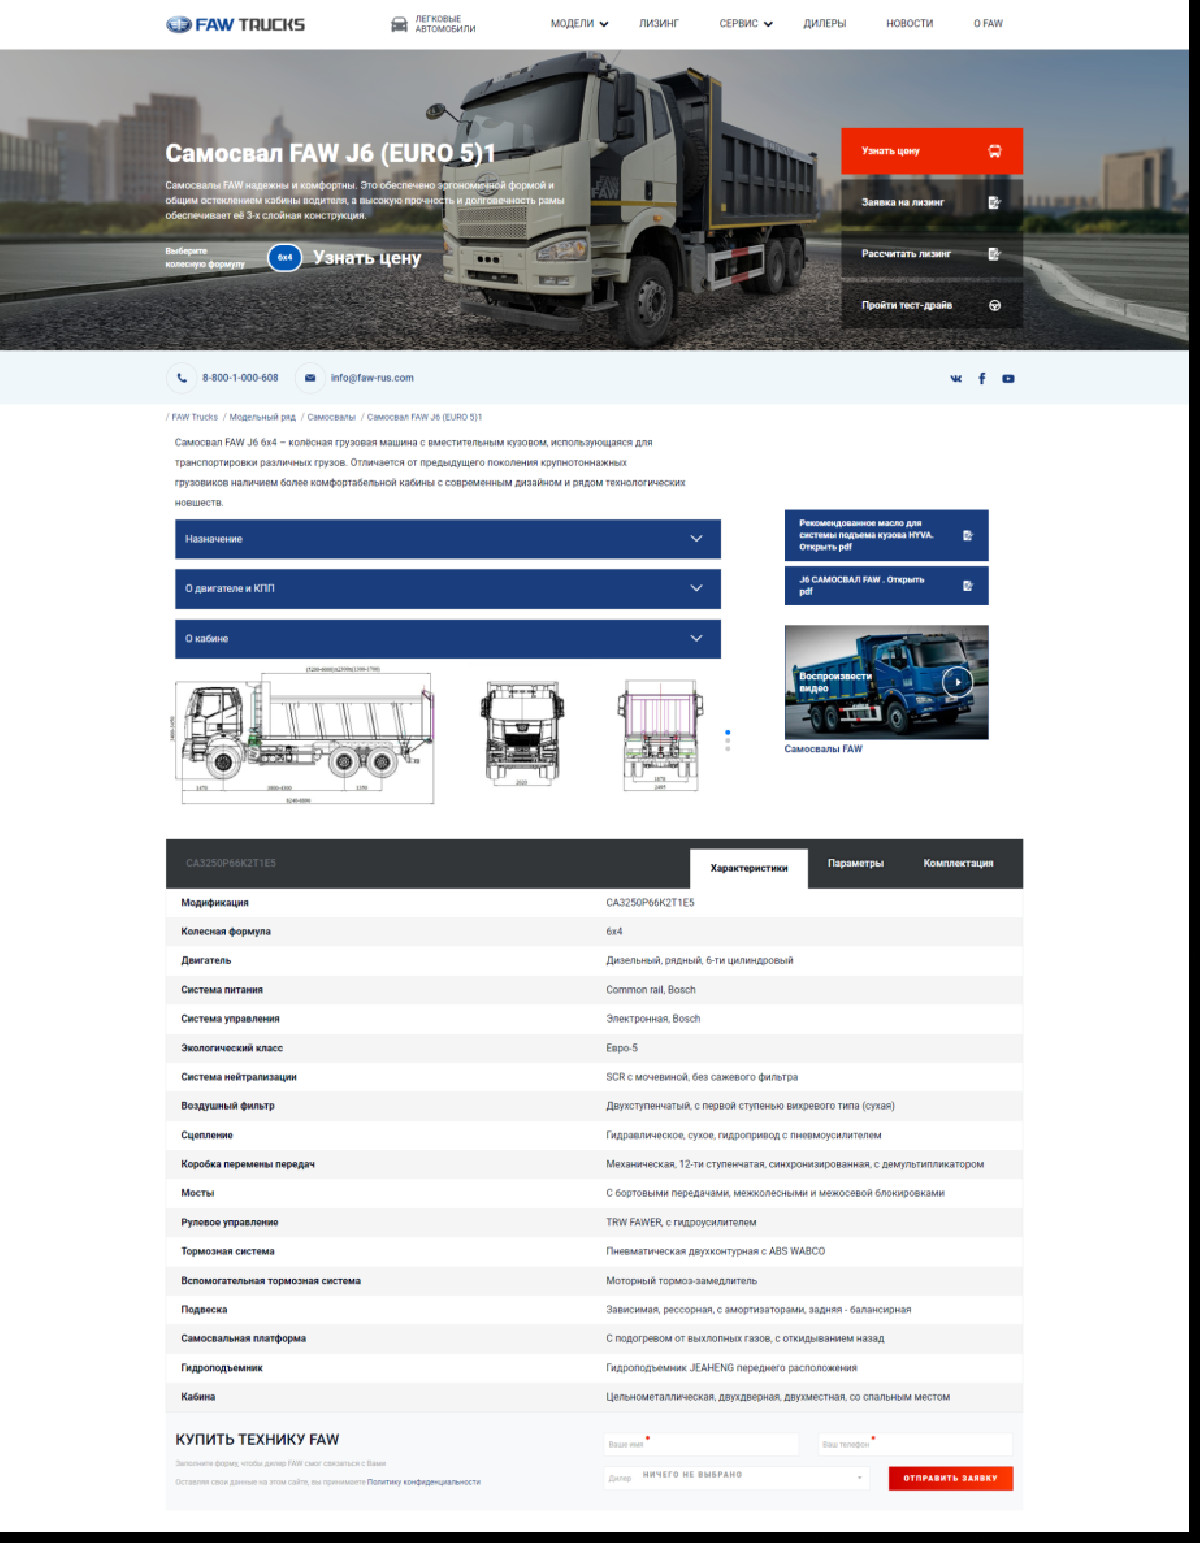Viewport: 1200px width, 1543px height.
Task: Click the Экологический класс value Евро-5
Action: click(622, 1048)
